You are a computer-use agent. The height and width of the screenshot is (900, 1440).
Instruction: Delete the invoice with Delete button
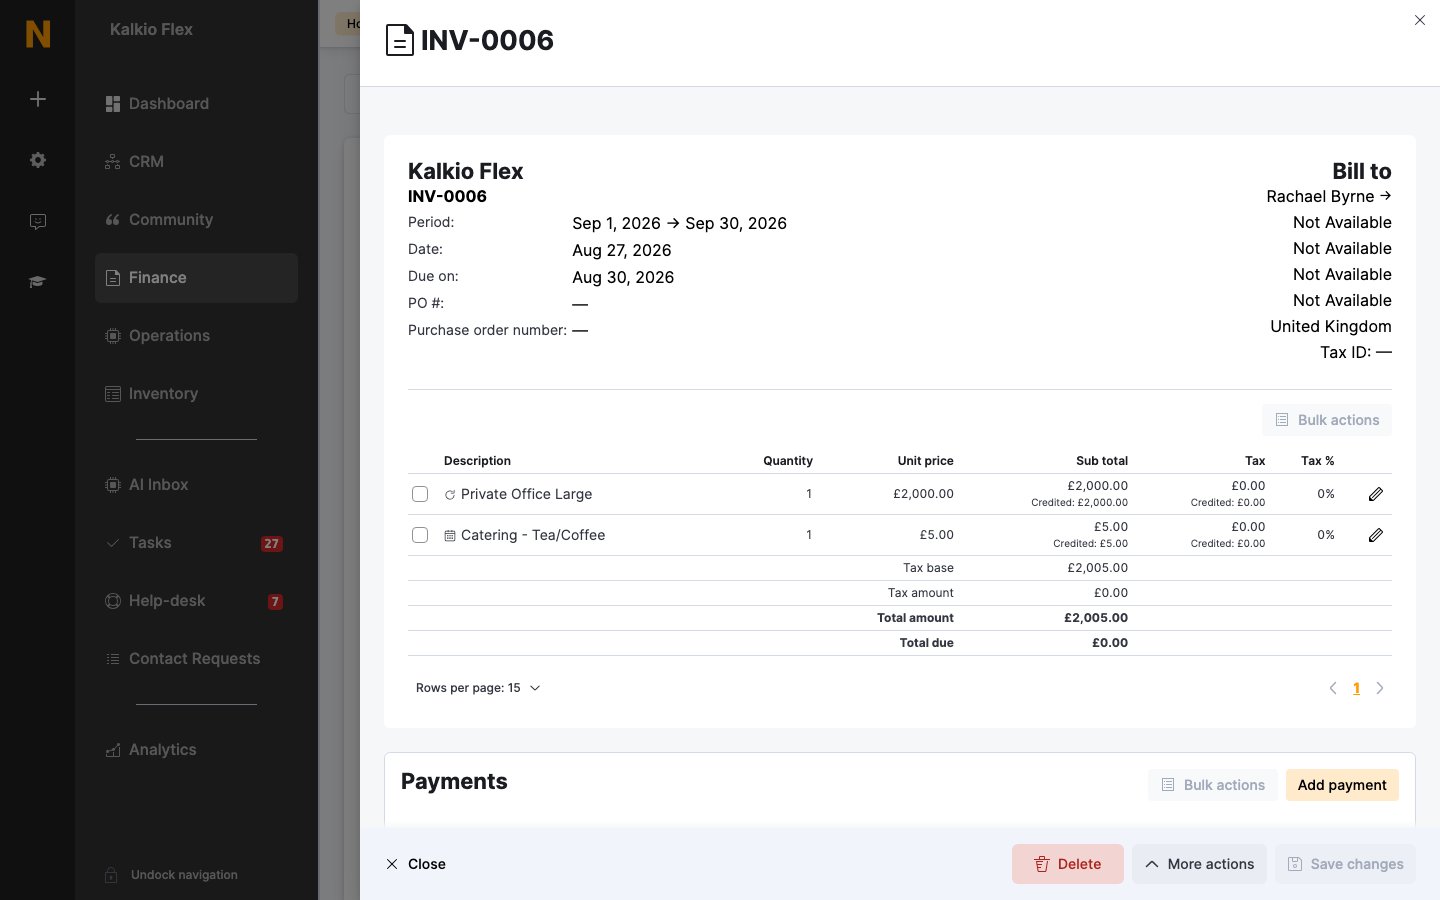(1068, 864)
